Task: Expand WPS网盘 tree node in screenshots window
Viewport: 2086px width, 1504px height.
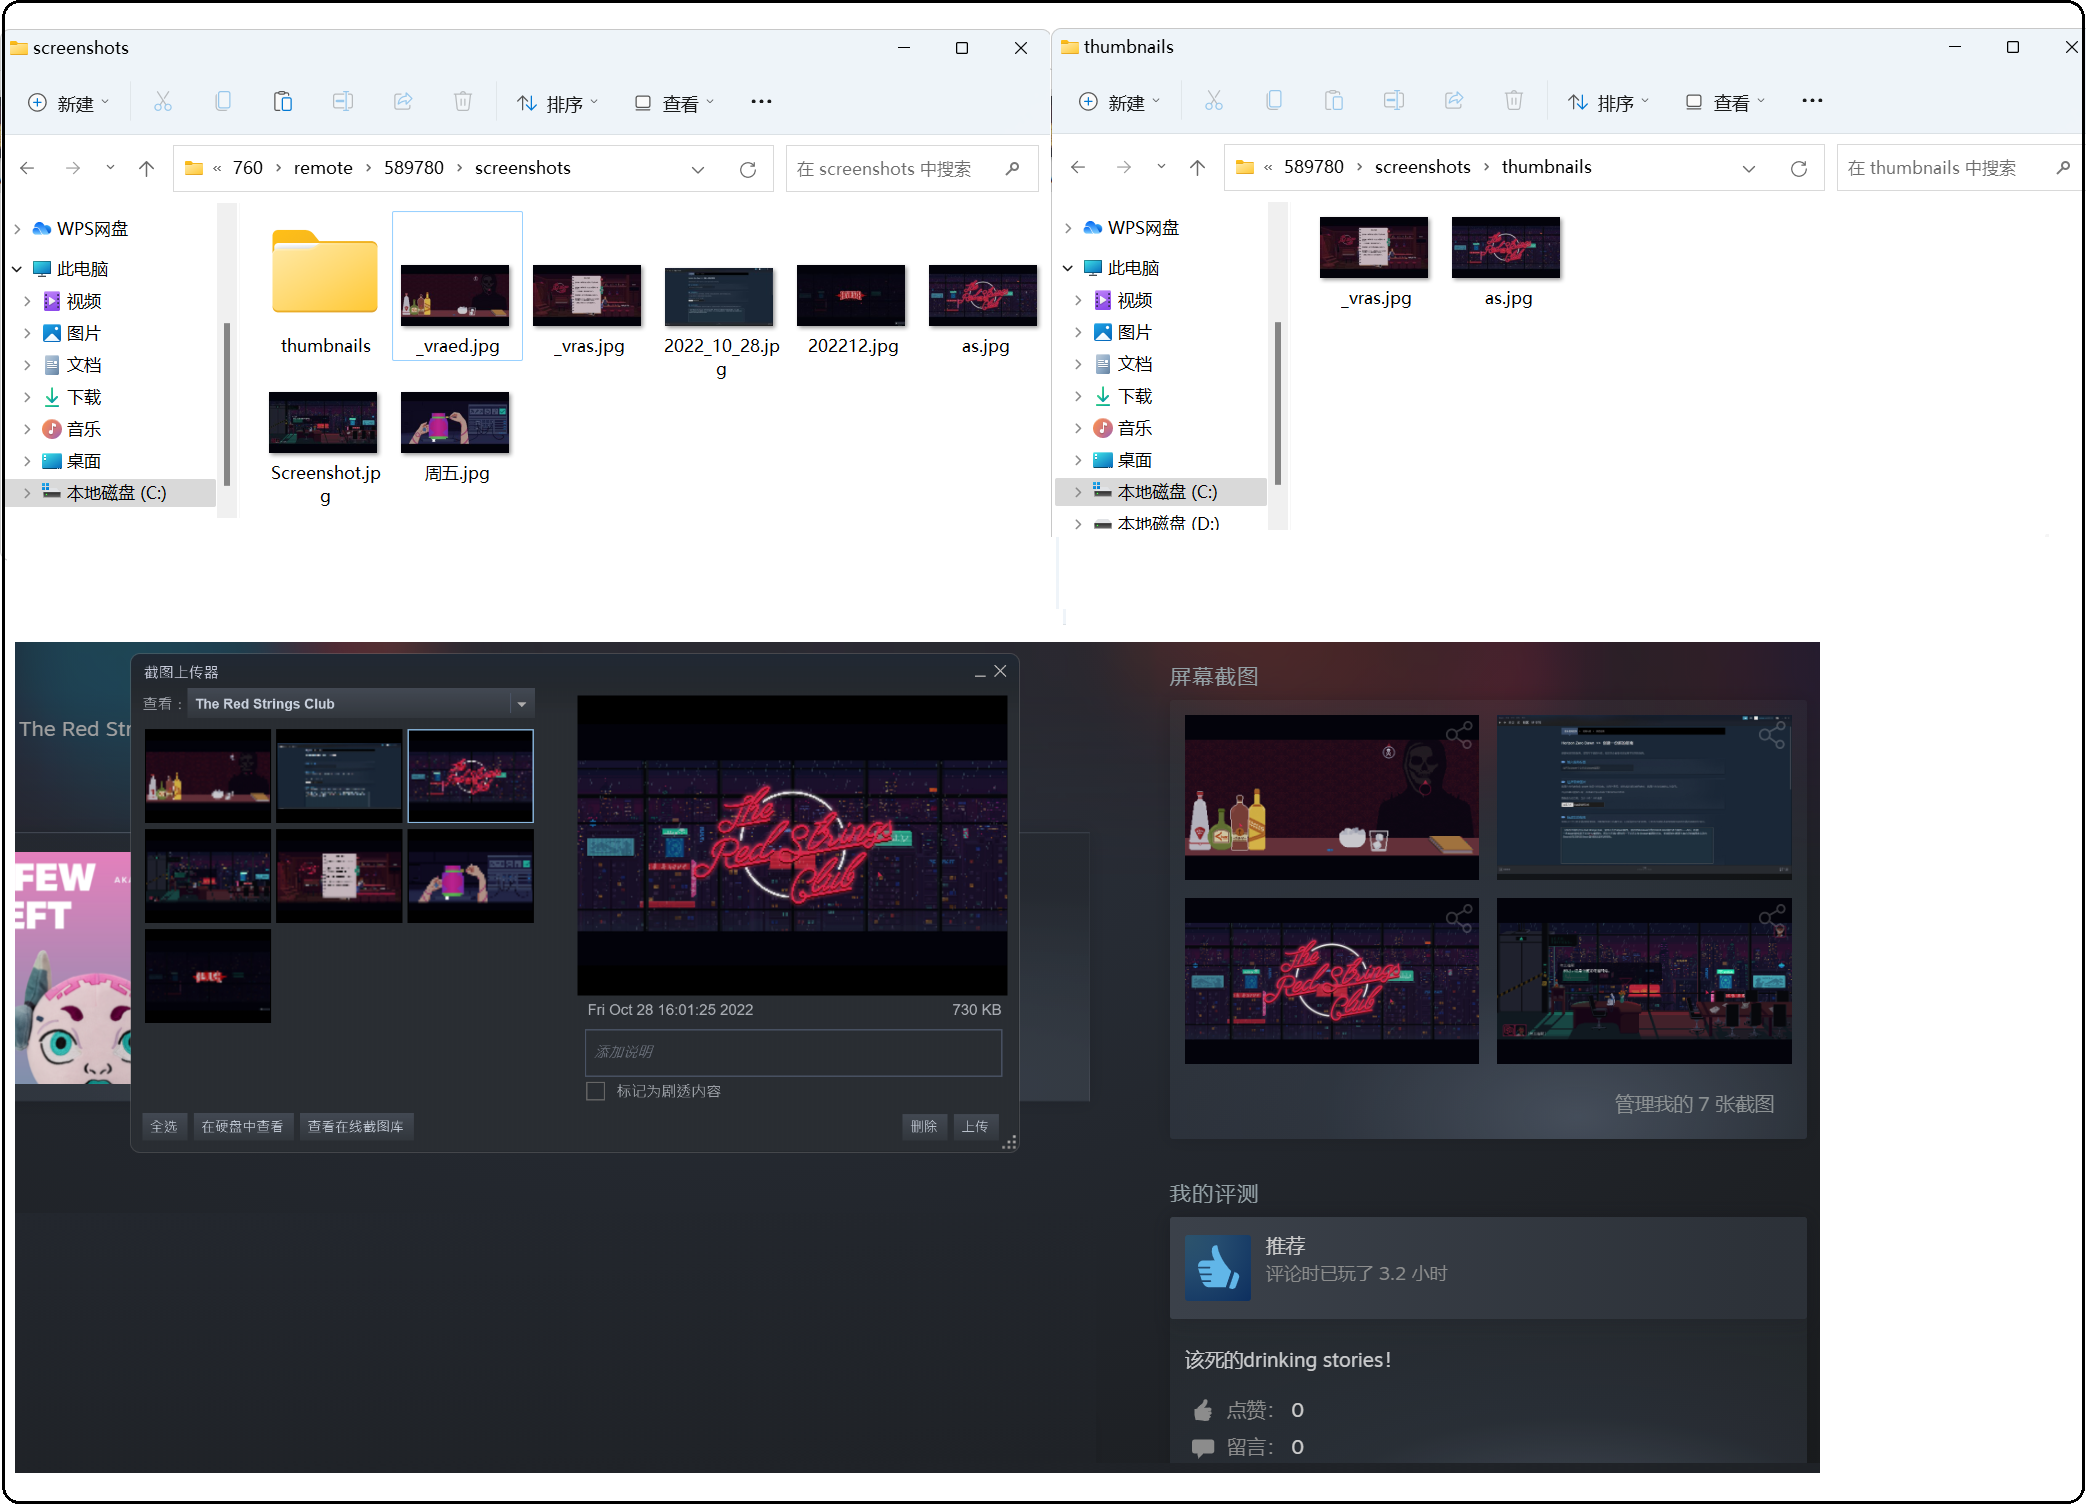Action: 17,229
